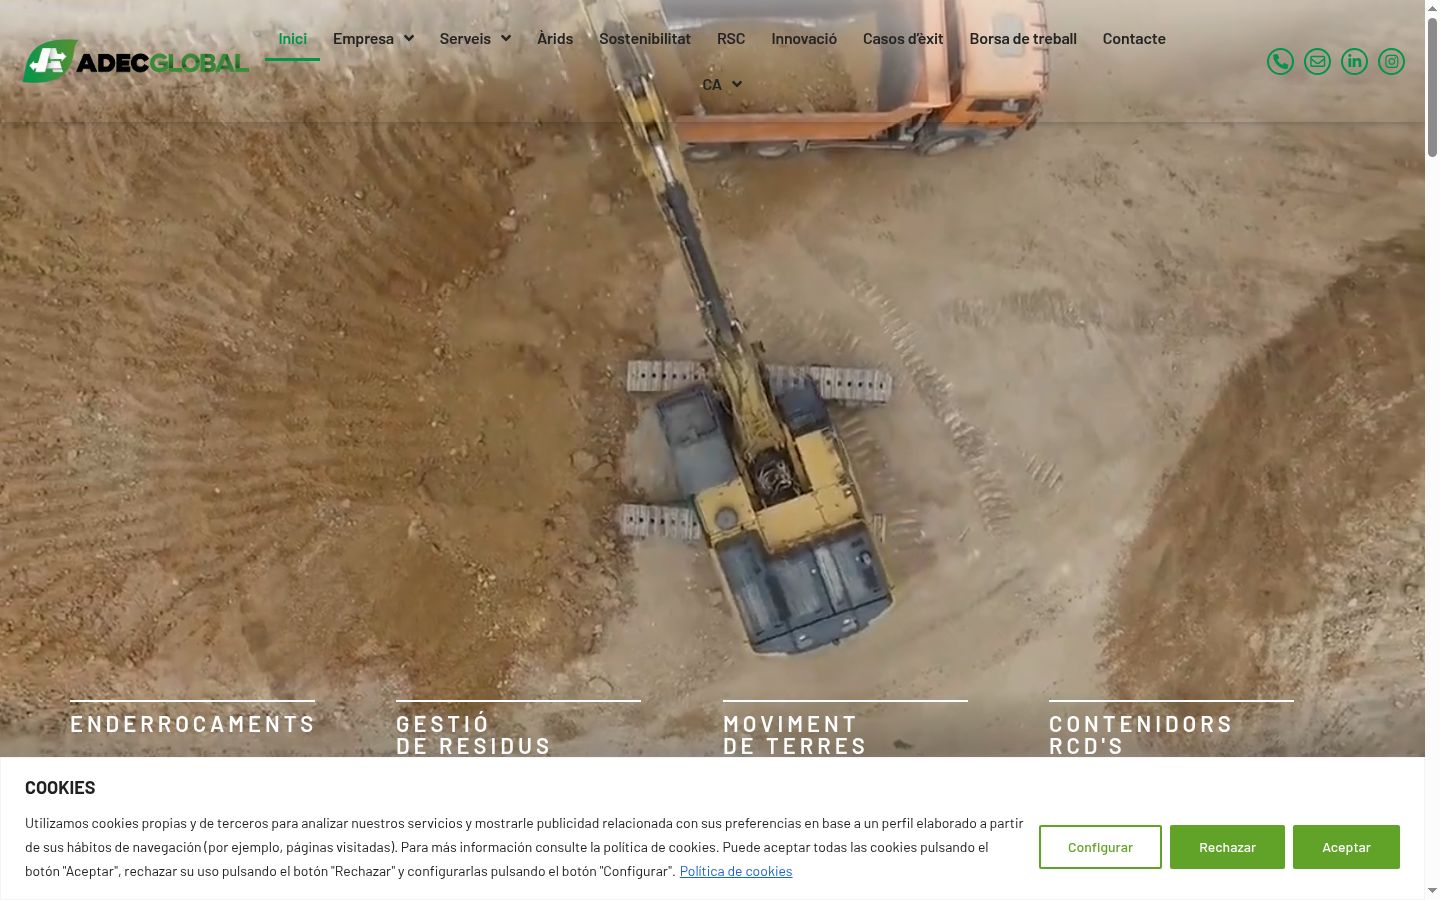The width and height of the screenshot is (1440, 900).
Task: Open the Innovació menu item
Action: coord(804,39)
